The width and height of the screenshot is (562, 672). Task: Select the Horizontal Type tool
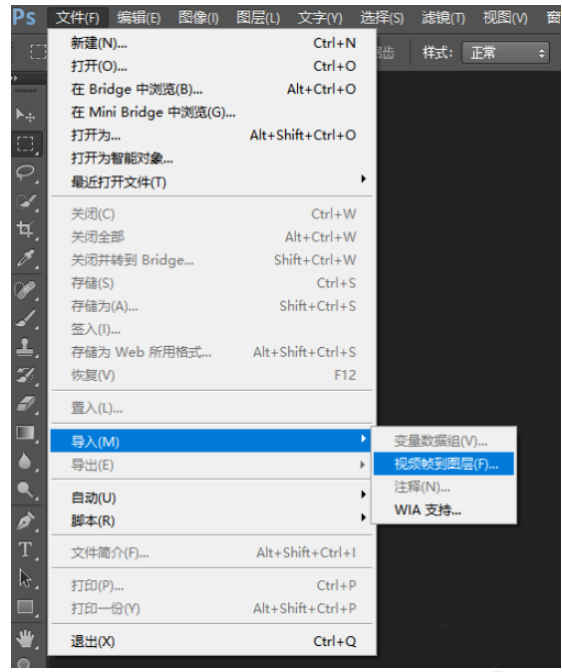25,549
